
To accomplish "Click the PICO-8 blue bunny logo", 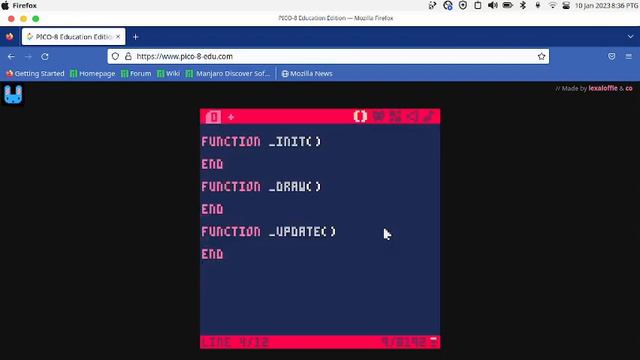I will 13,94.
